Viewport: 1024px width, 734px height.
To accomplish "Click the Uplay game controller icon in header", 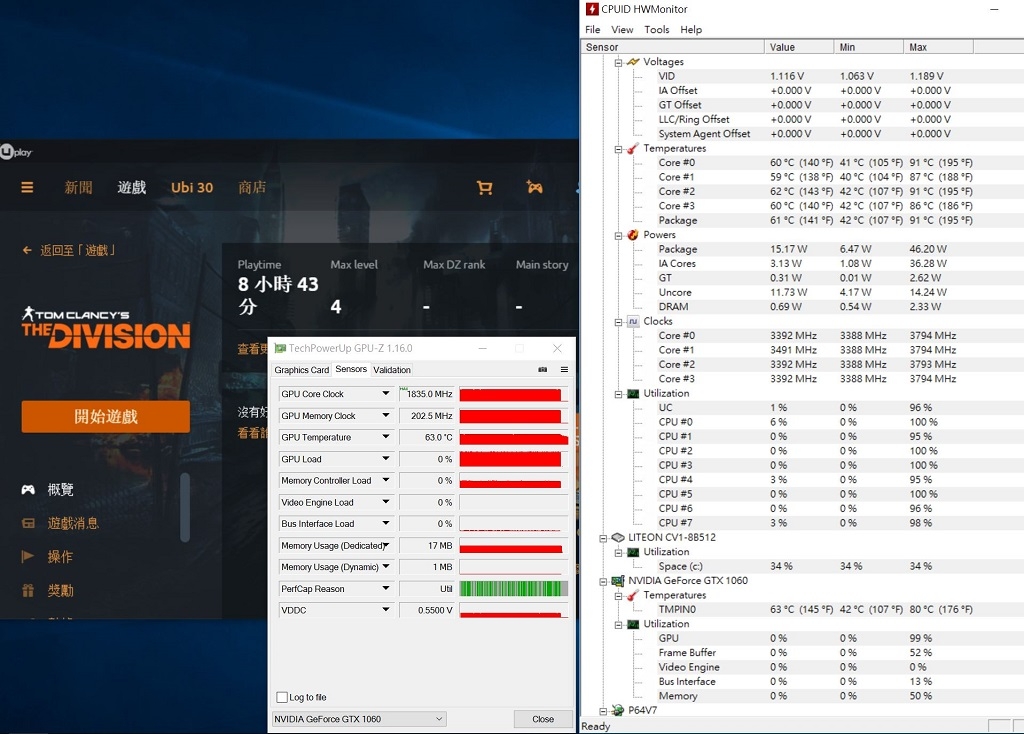I will tap(534, 187).
